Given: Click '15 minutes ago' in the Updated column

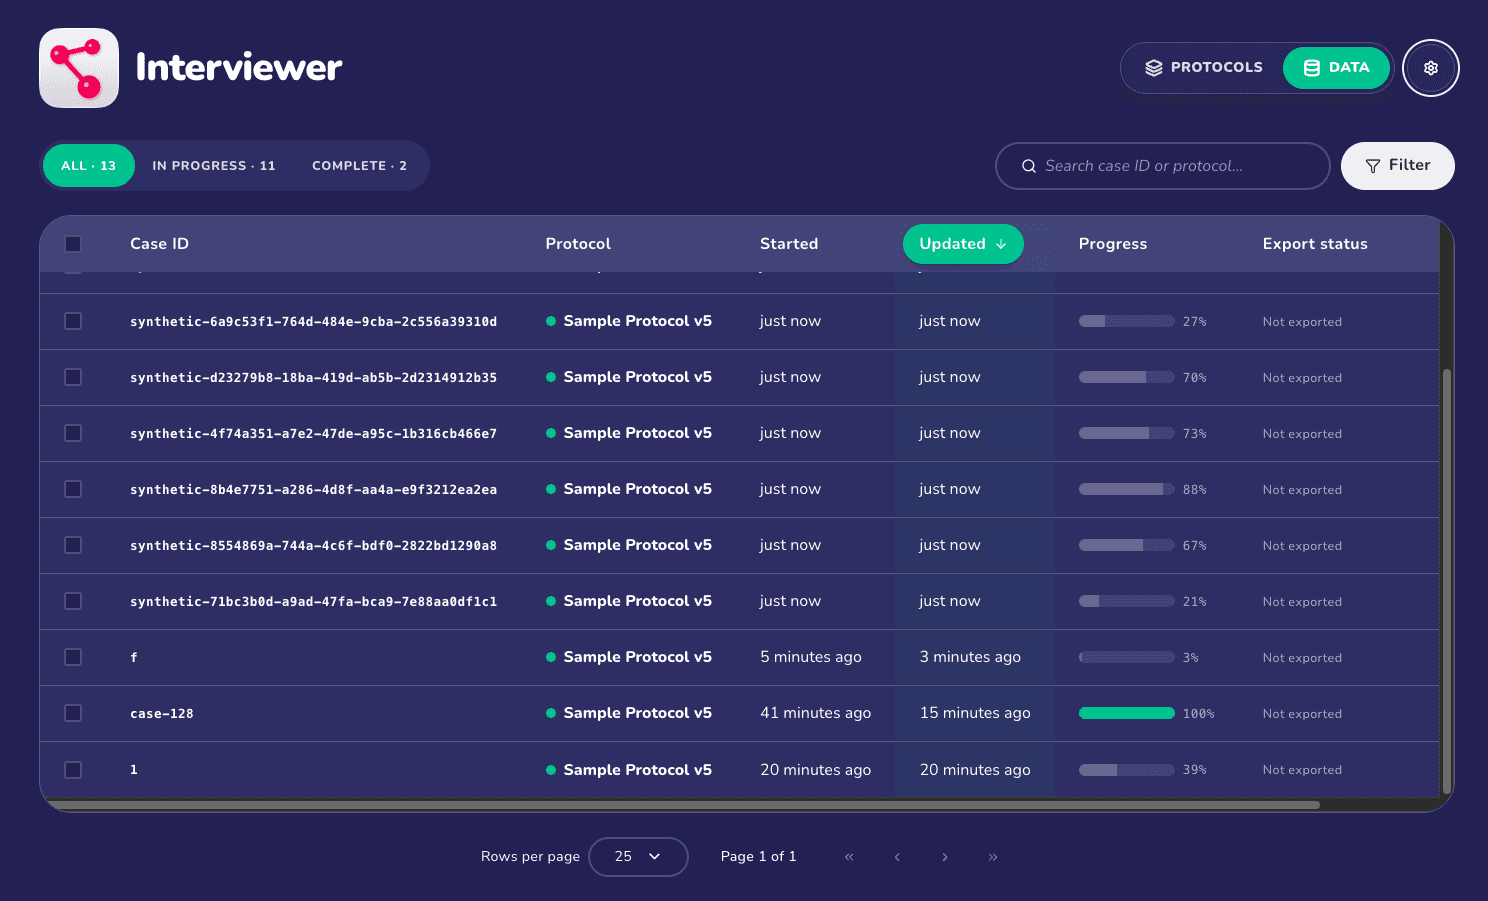Looking at the screenshot, I should (x=975, y=713).
